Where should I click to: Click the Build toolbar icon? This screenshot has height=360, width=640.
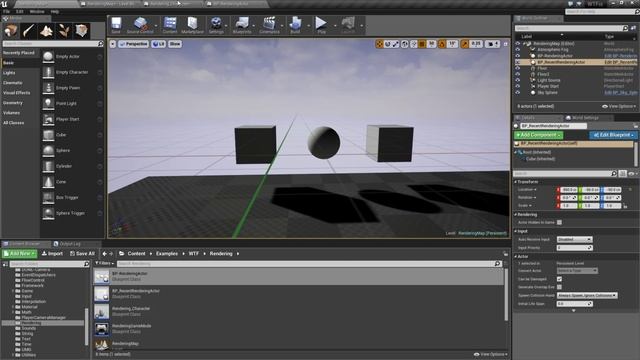pyautogui.click(x=295, y=25)
